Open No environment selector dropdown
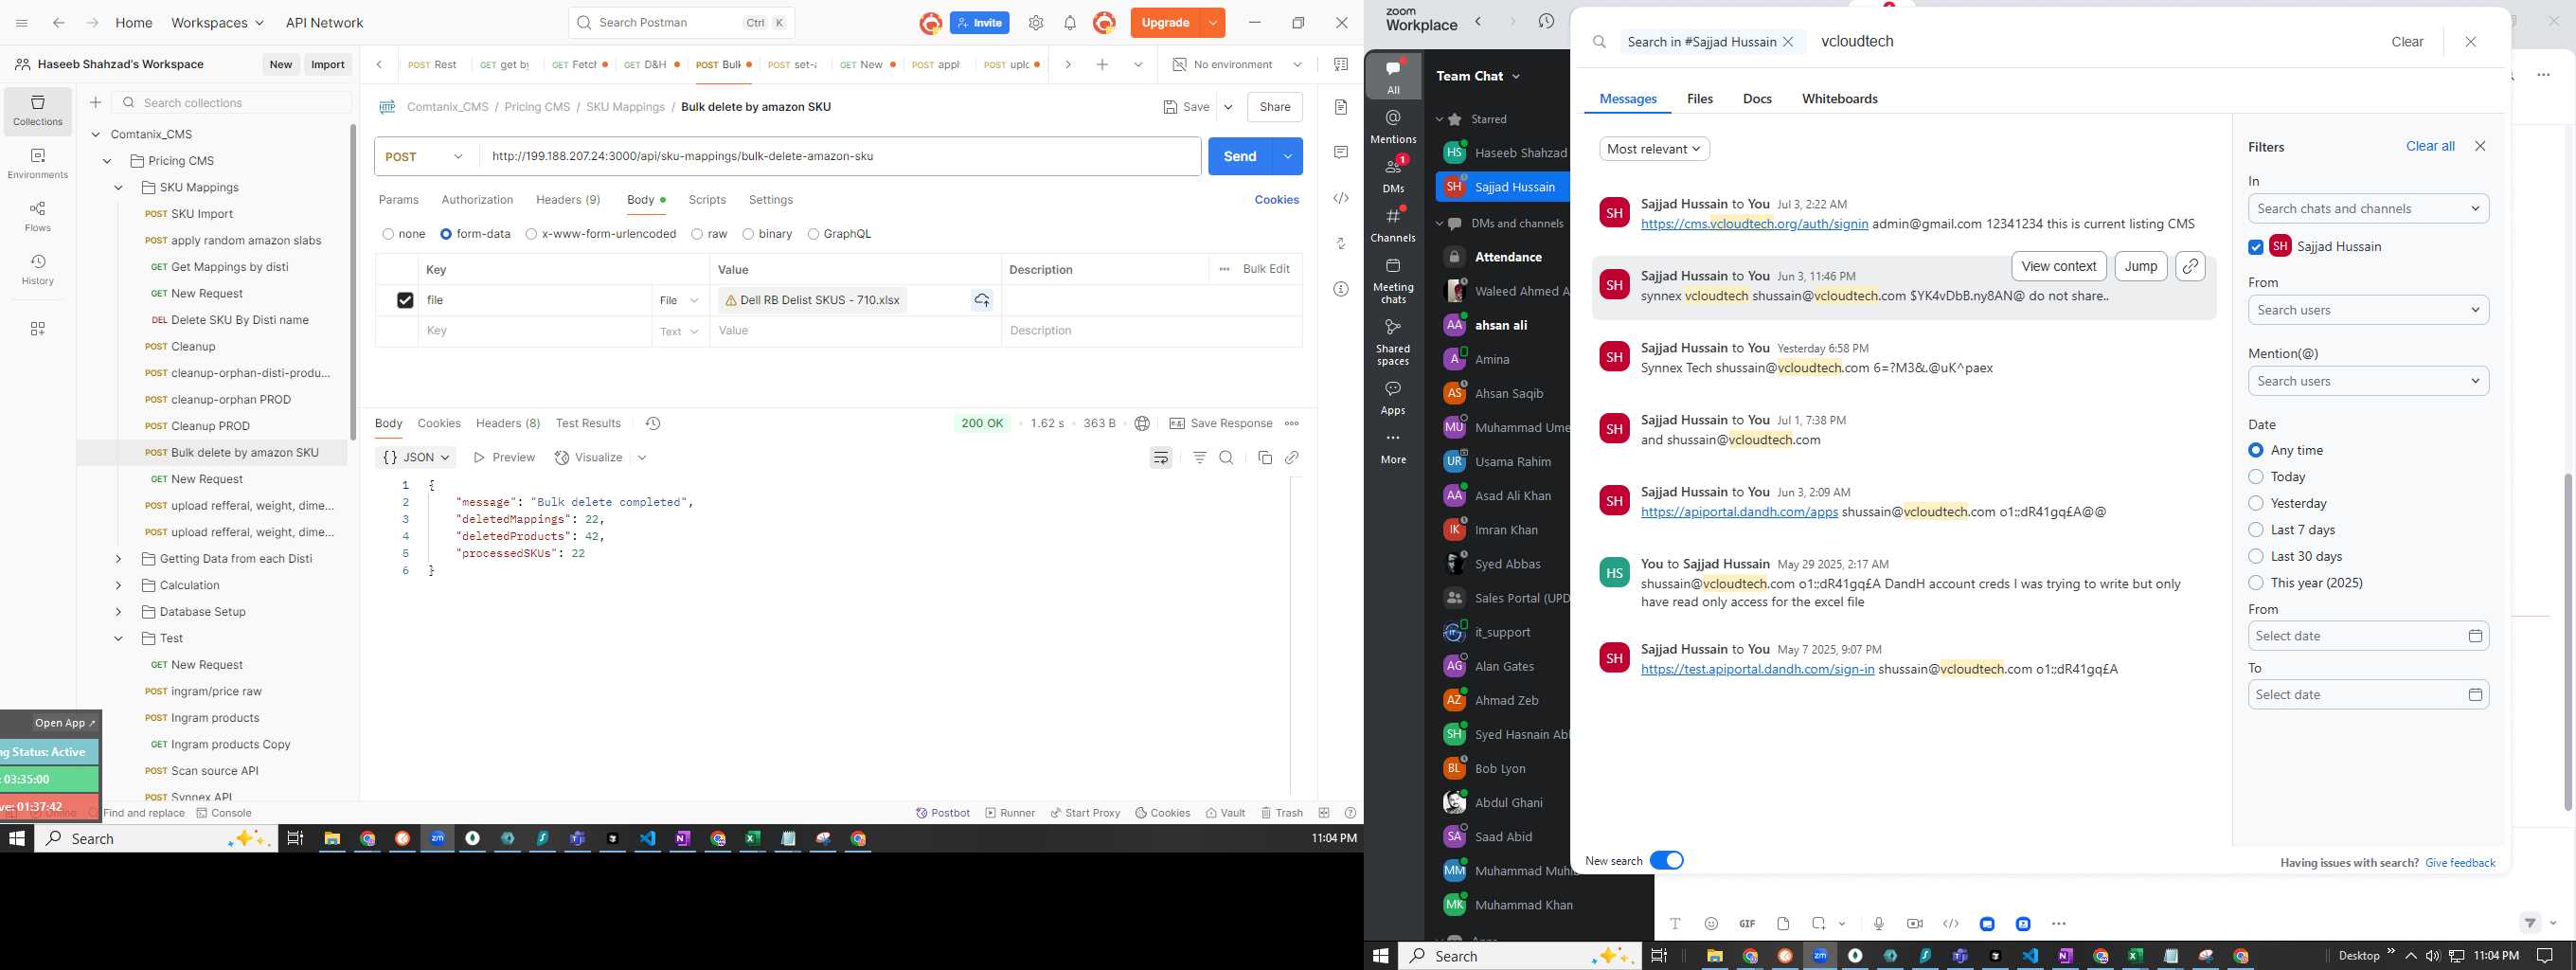The image size is (2576, 970). (x=1238, y=64)
